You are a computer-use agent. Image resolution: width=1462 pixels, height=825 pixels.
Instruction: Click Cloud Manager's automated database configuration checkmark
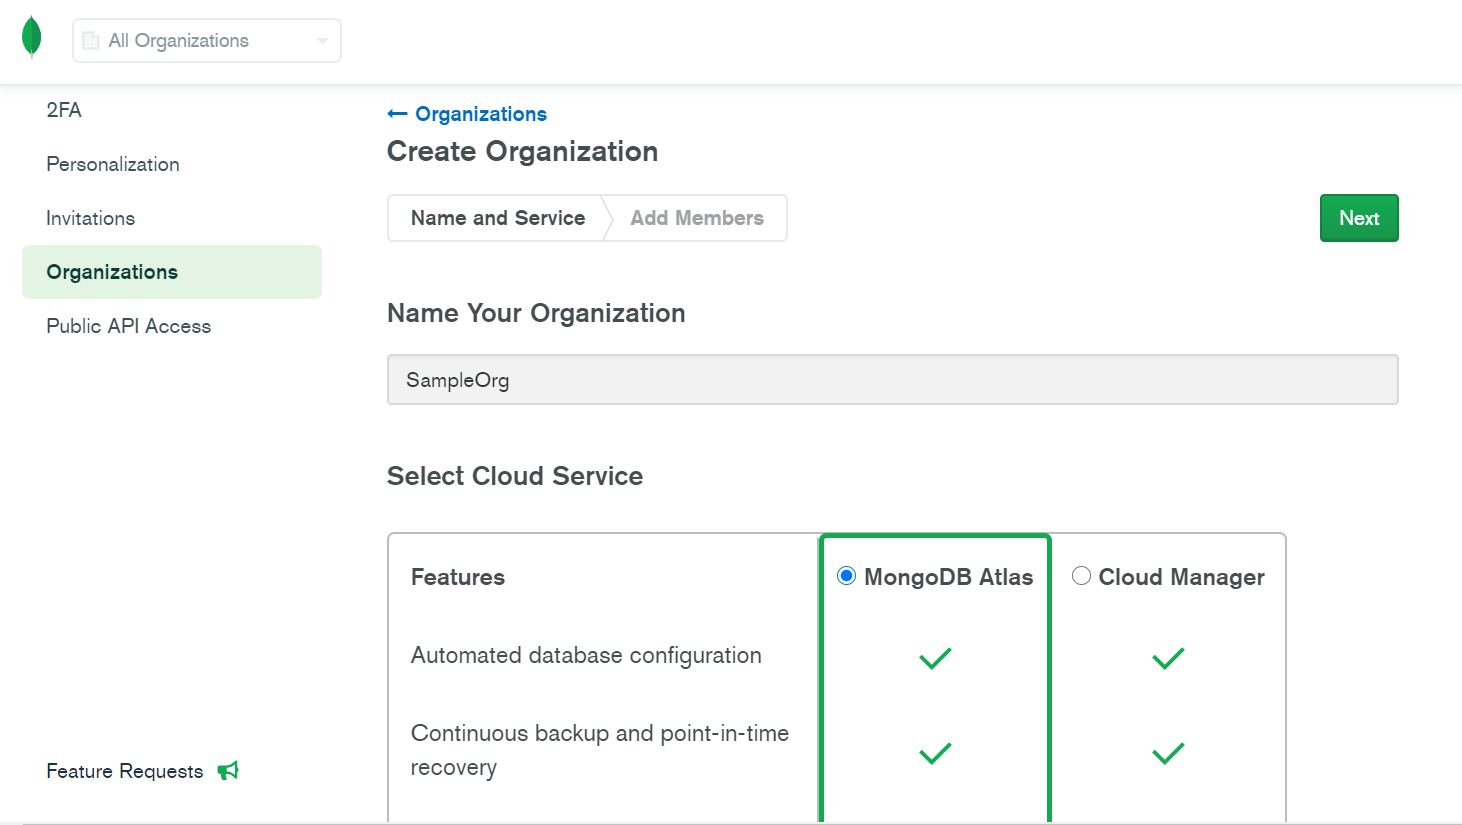point(1168,658)
